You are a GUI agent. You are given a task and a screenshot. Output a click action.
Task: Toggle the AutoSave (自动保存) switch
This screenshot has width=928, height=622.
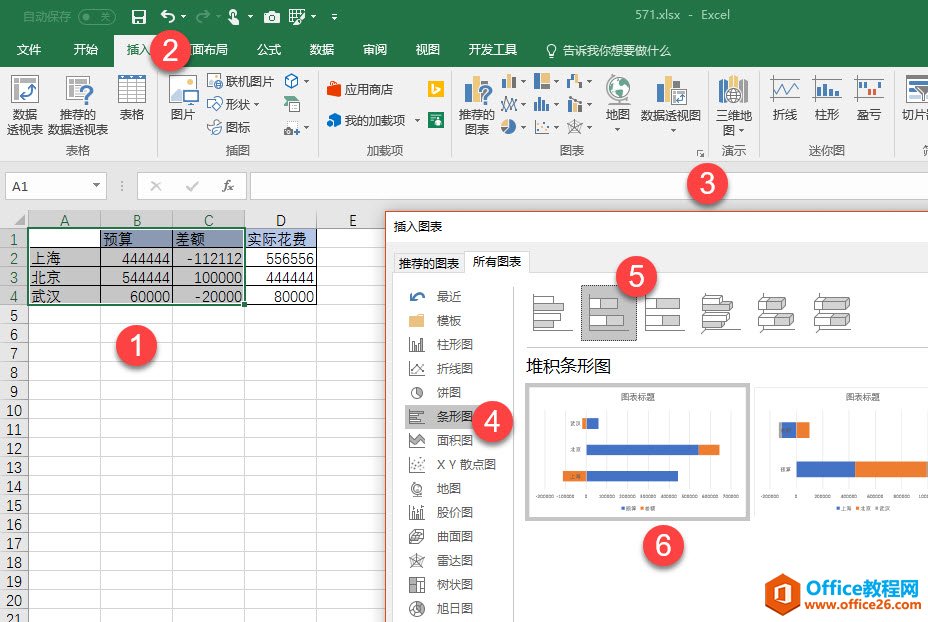(96, 16)
